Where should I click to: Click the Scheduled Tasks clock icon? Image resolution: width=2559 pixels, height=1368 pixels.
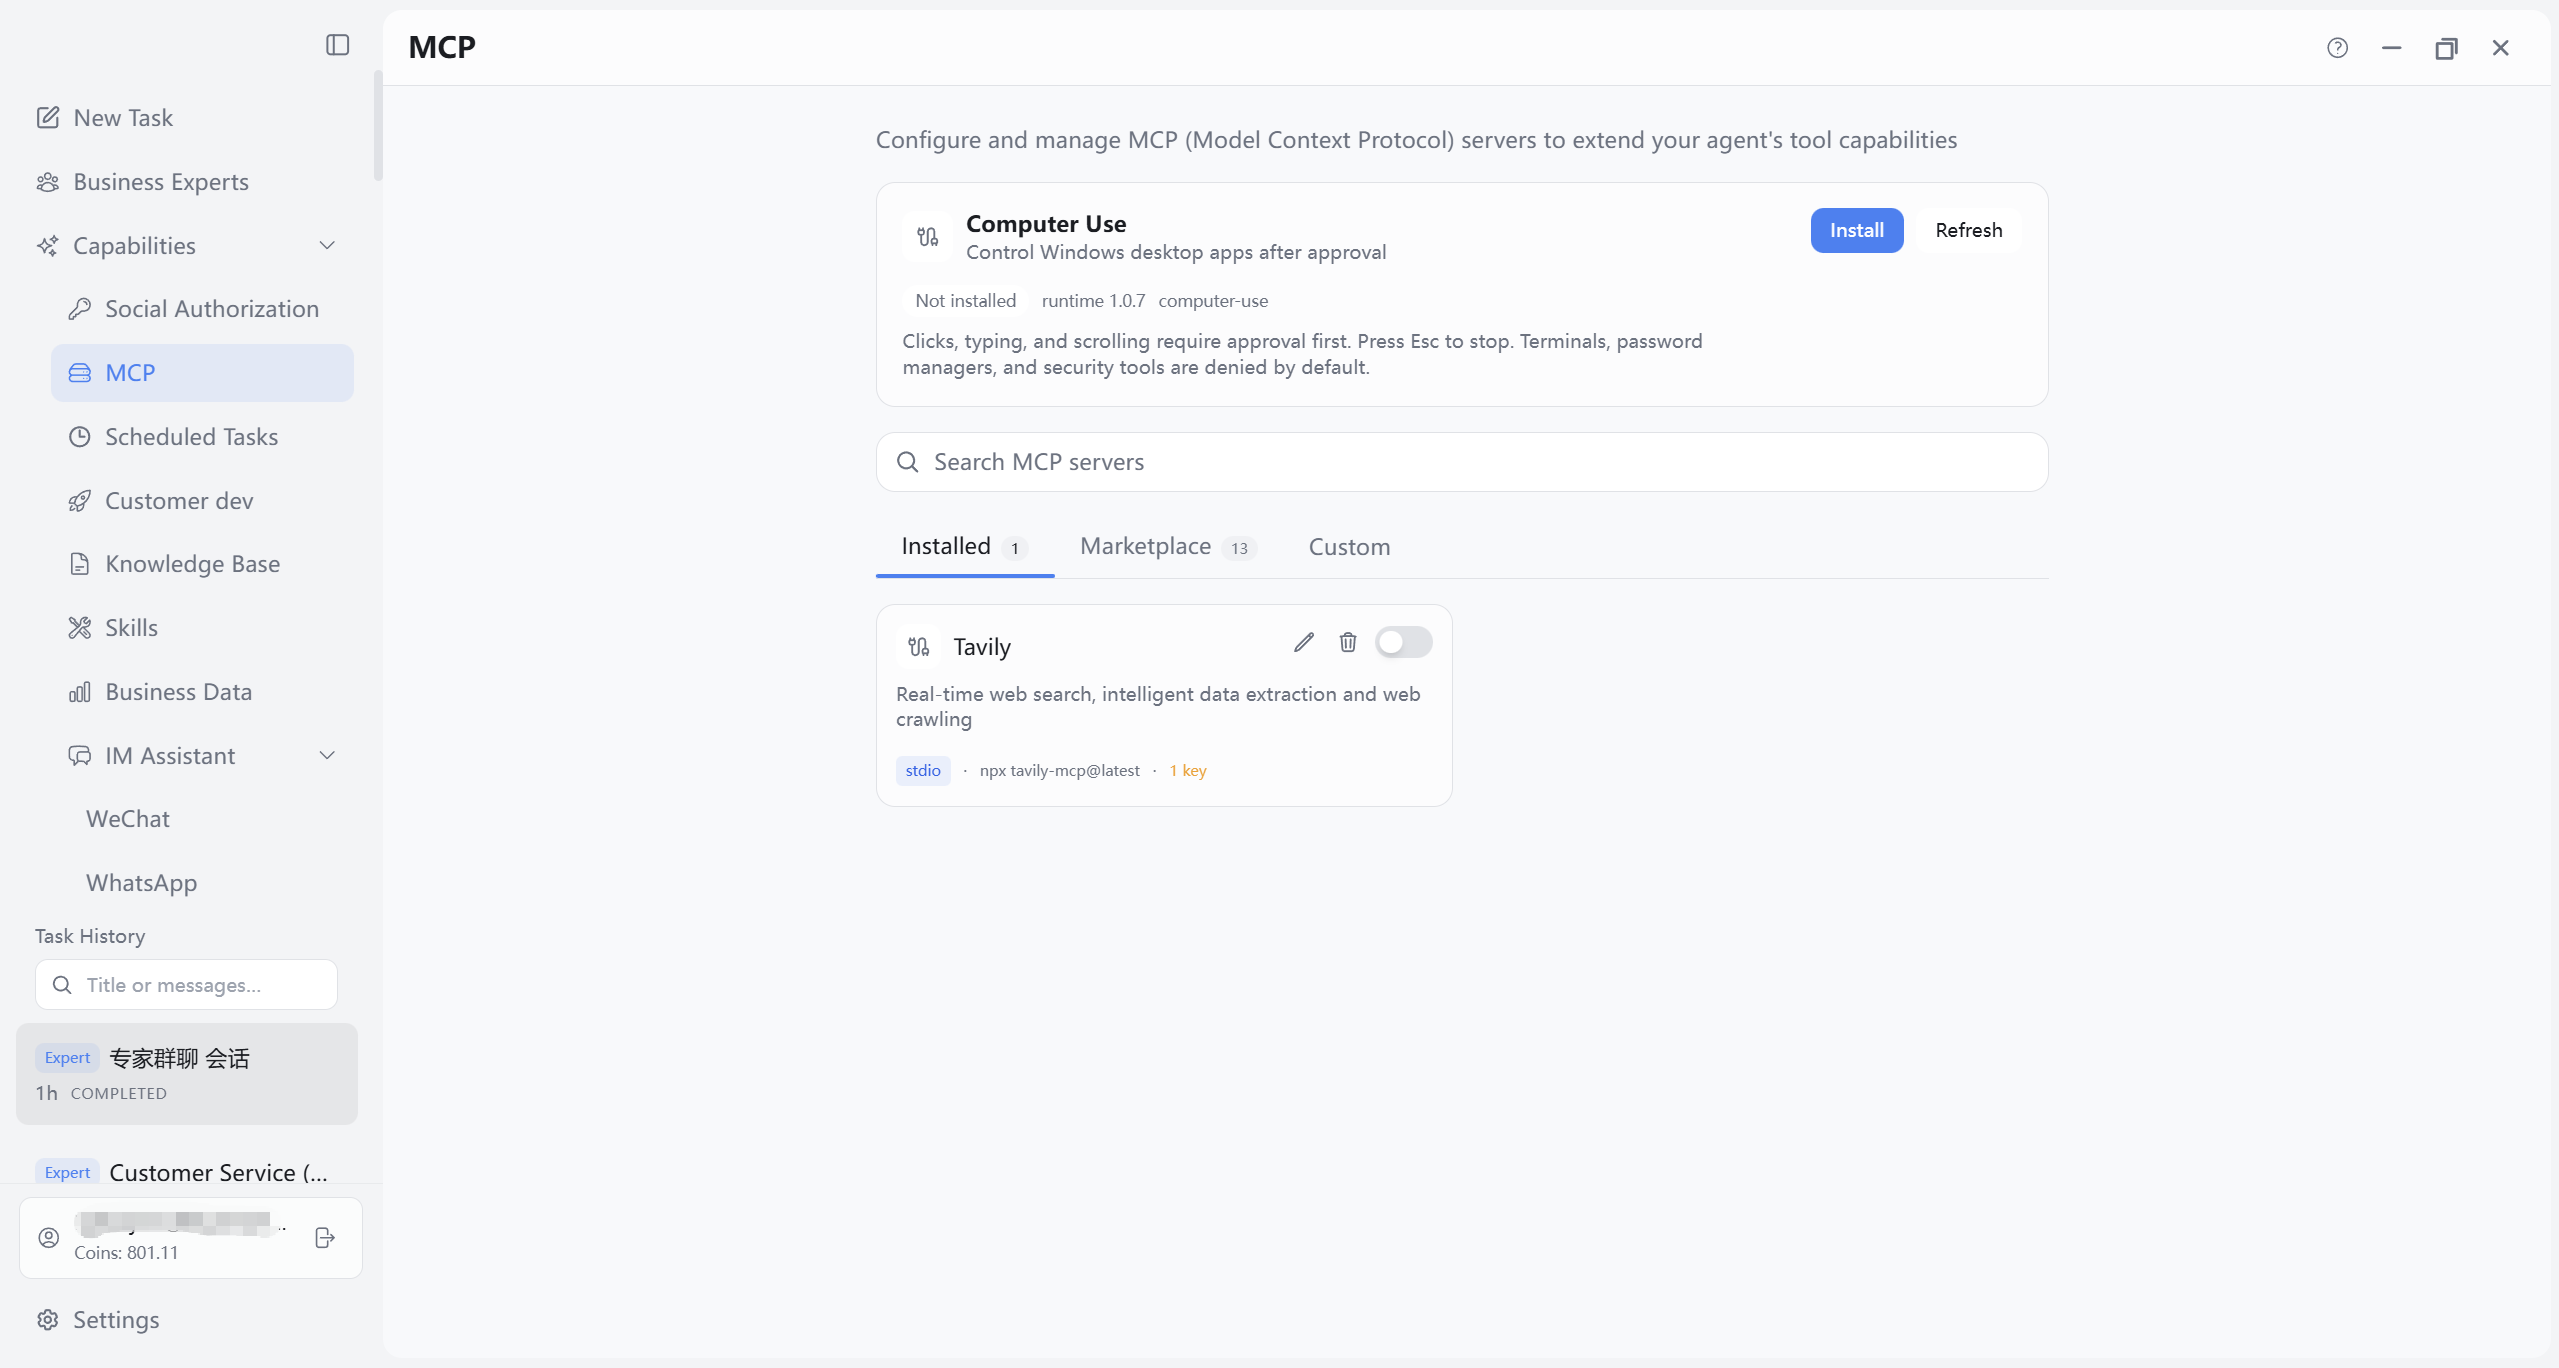click(x=80, y=437)
